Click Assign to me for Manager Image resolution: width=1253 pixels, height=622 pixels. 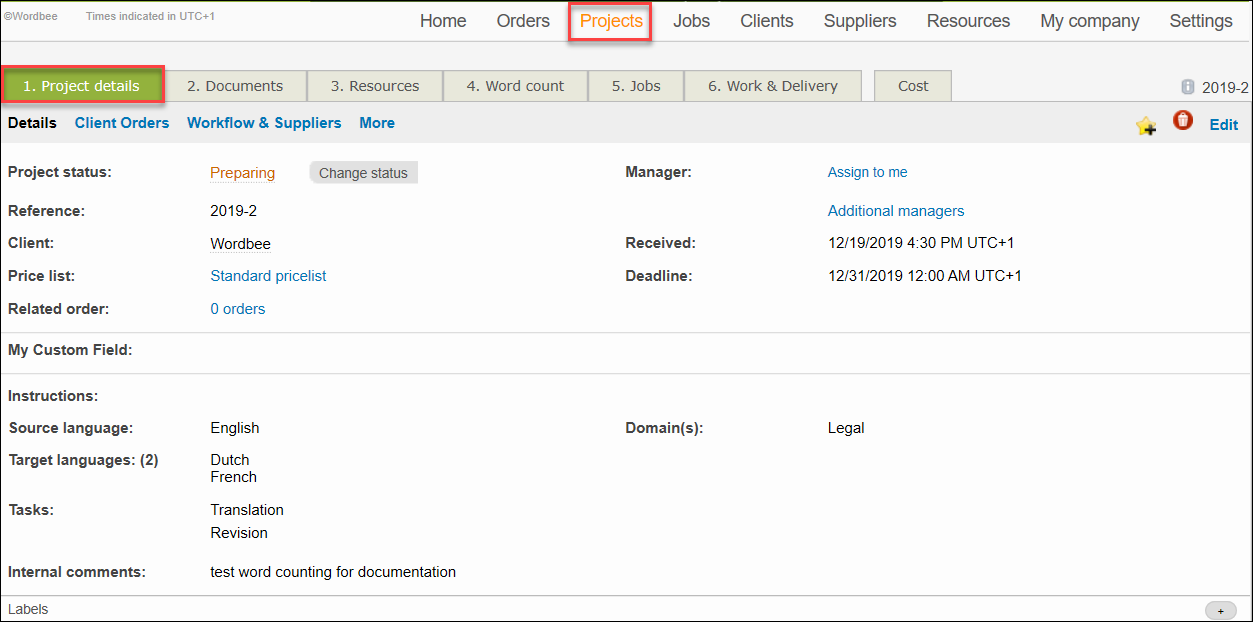tap(867, 172)
